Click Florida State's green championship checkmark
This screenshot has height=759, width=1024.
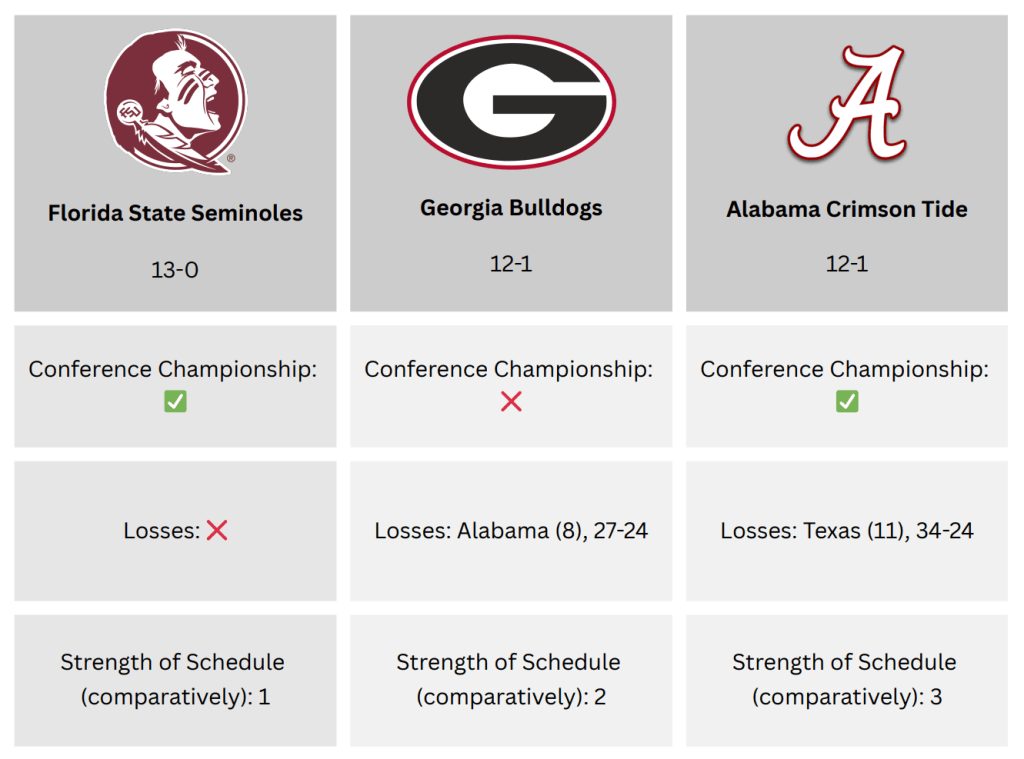click(x=175, y=402)
